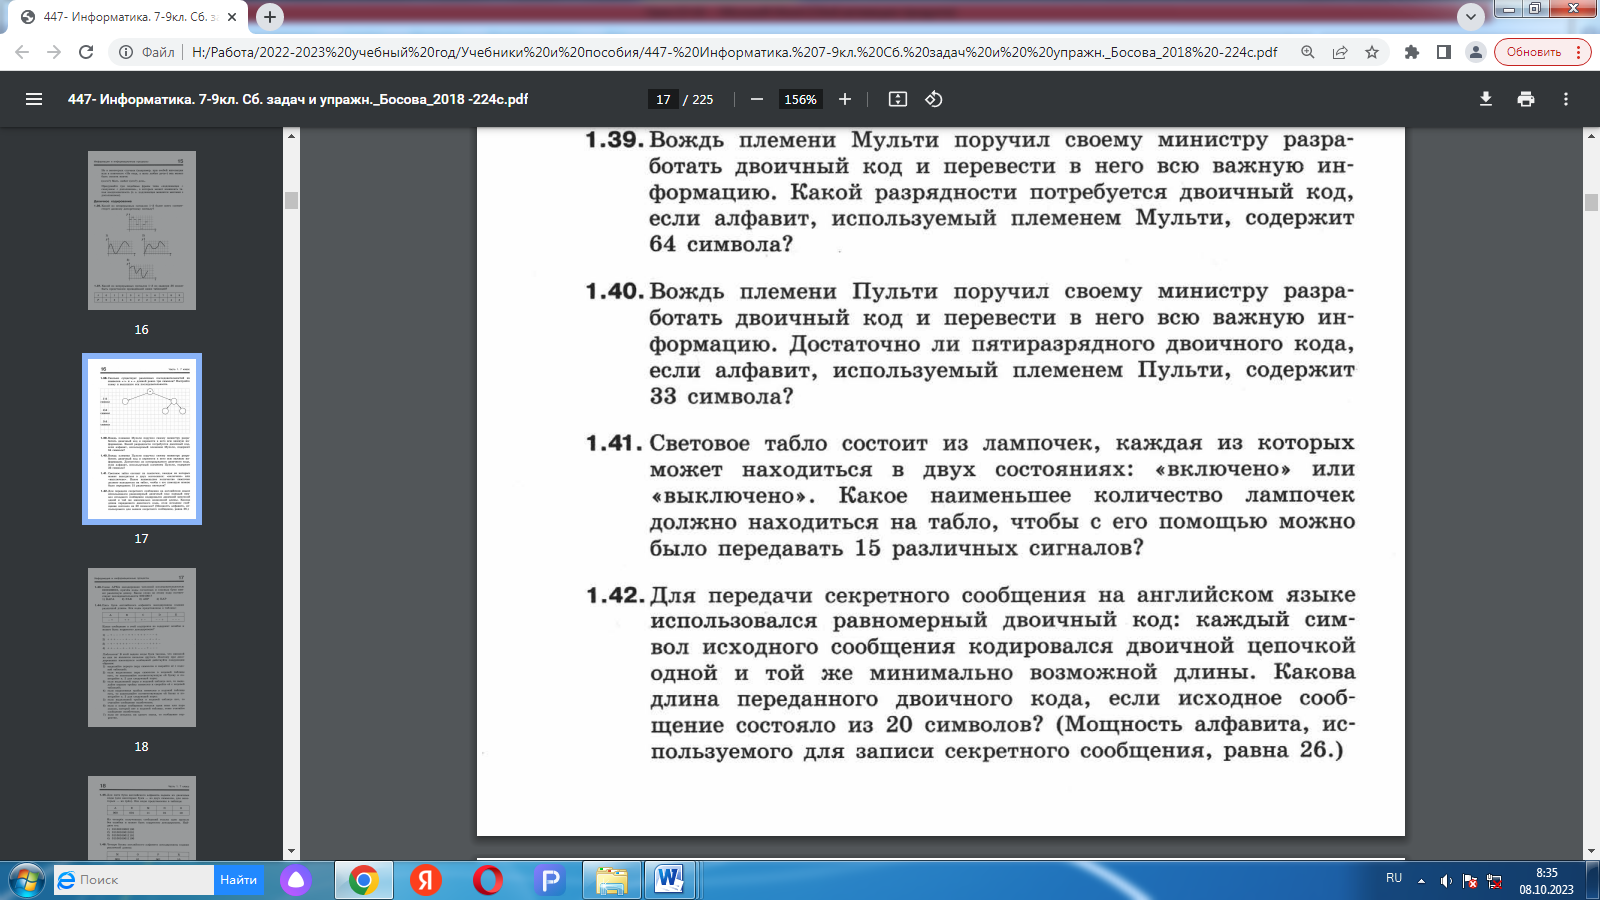The width and height of the screenshot is (1600, 900).
Task: Show hidden system tray icons
Action: tap(1421, 881)
